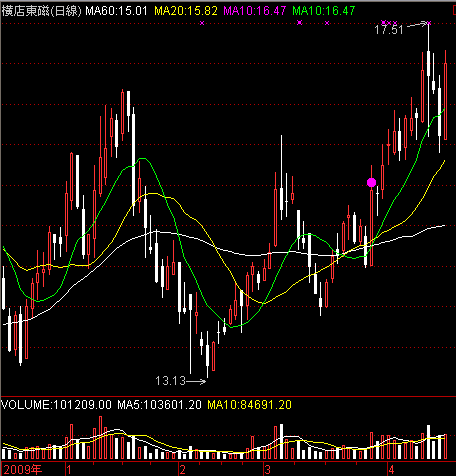Image resolution: width=456 pixels, height=476 pixels.
Task: Click month 3 on the time axis
Action: (267, 470)
